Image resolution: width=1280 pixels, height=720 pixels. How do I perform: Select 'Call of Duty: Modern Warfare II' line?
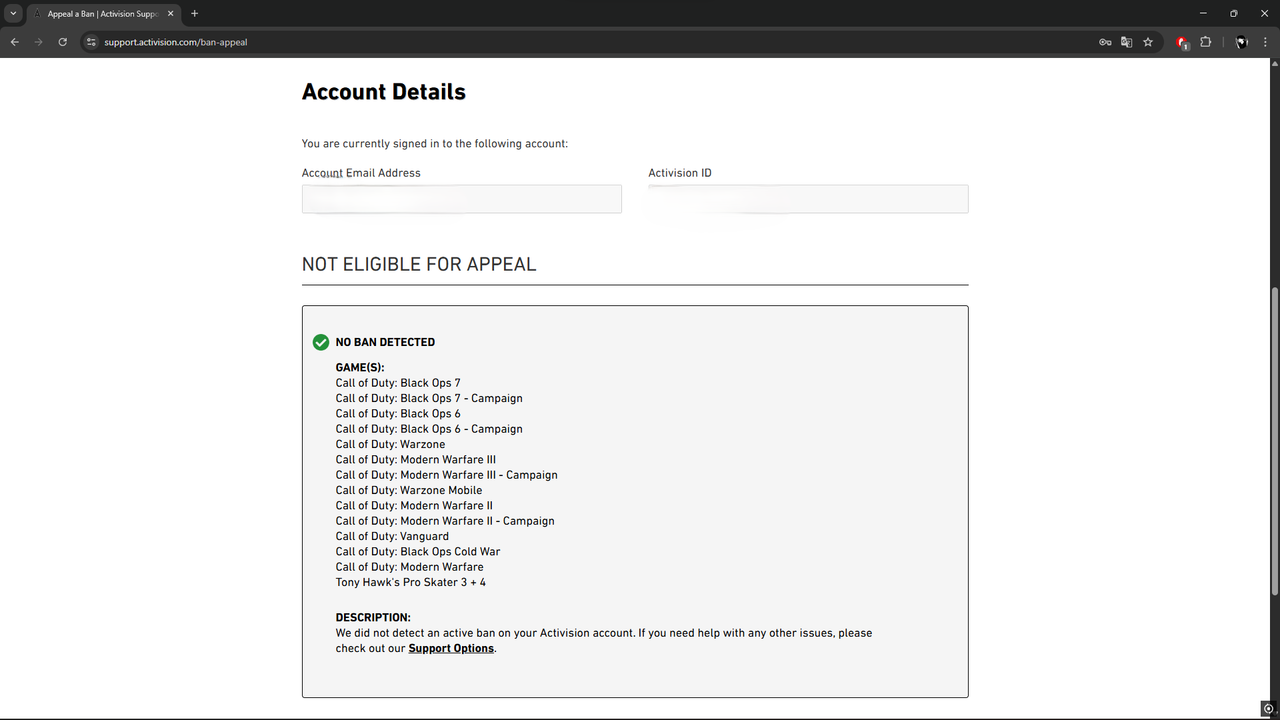[x=414, y=506]
